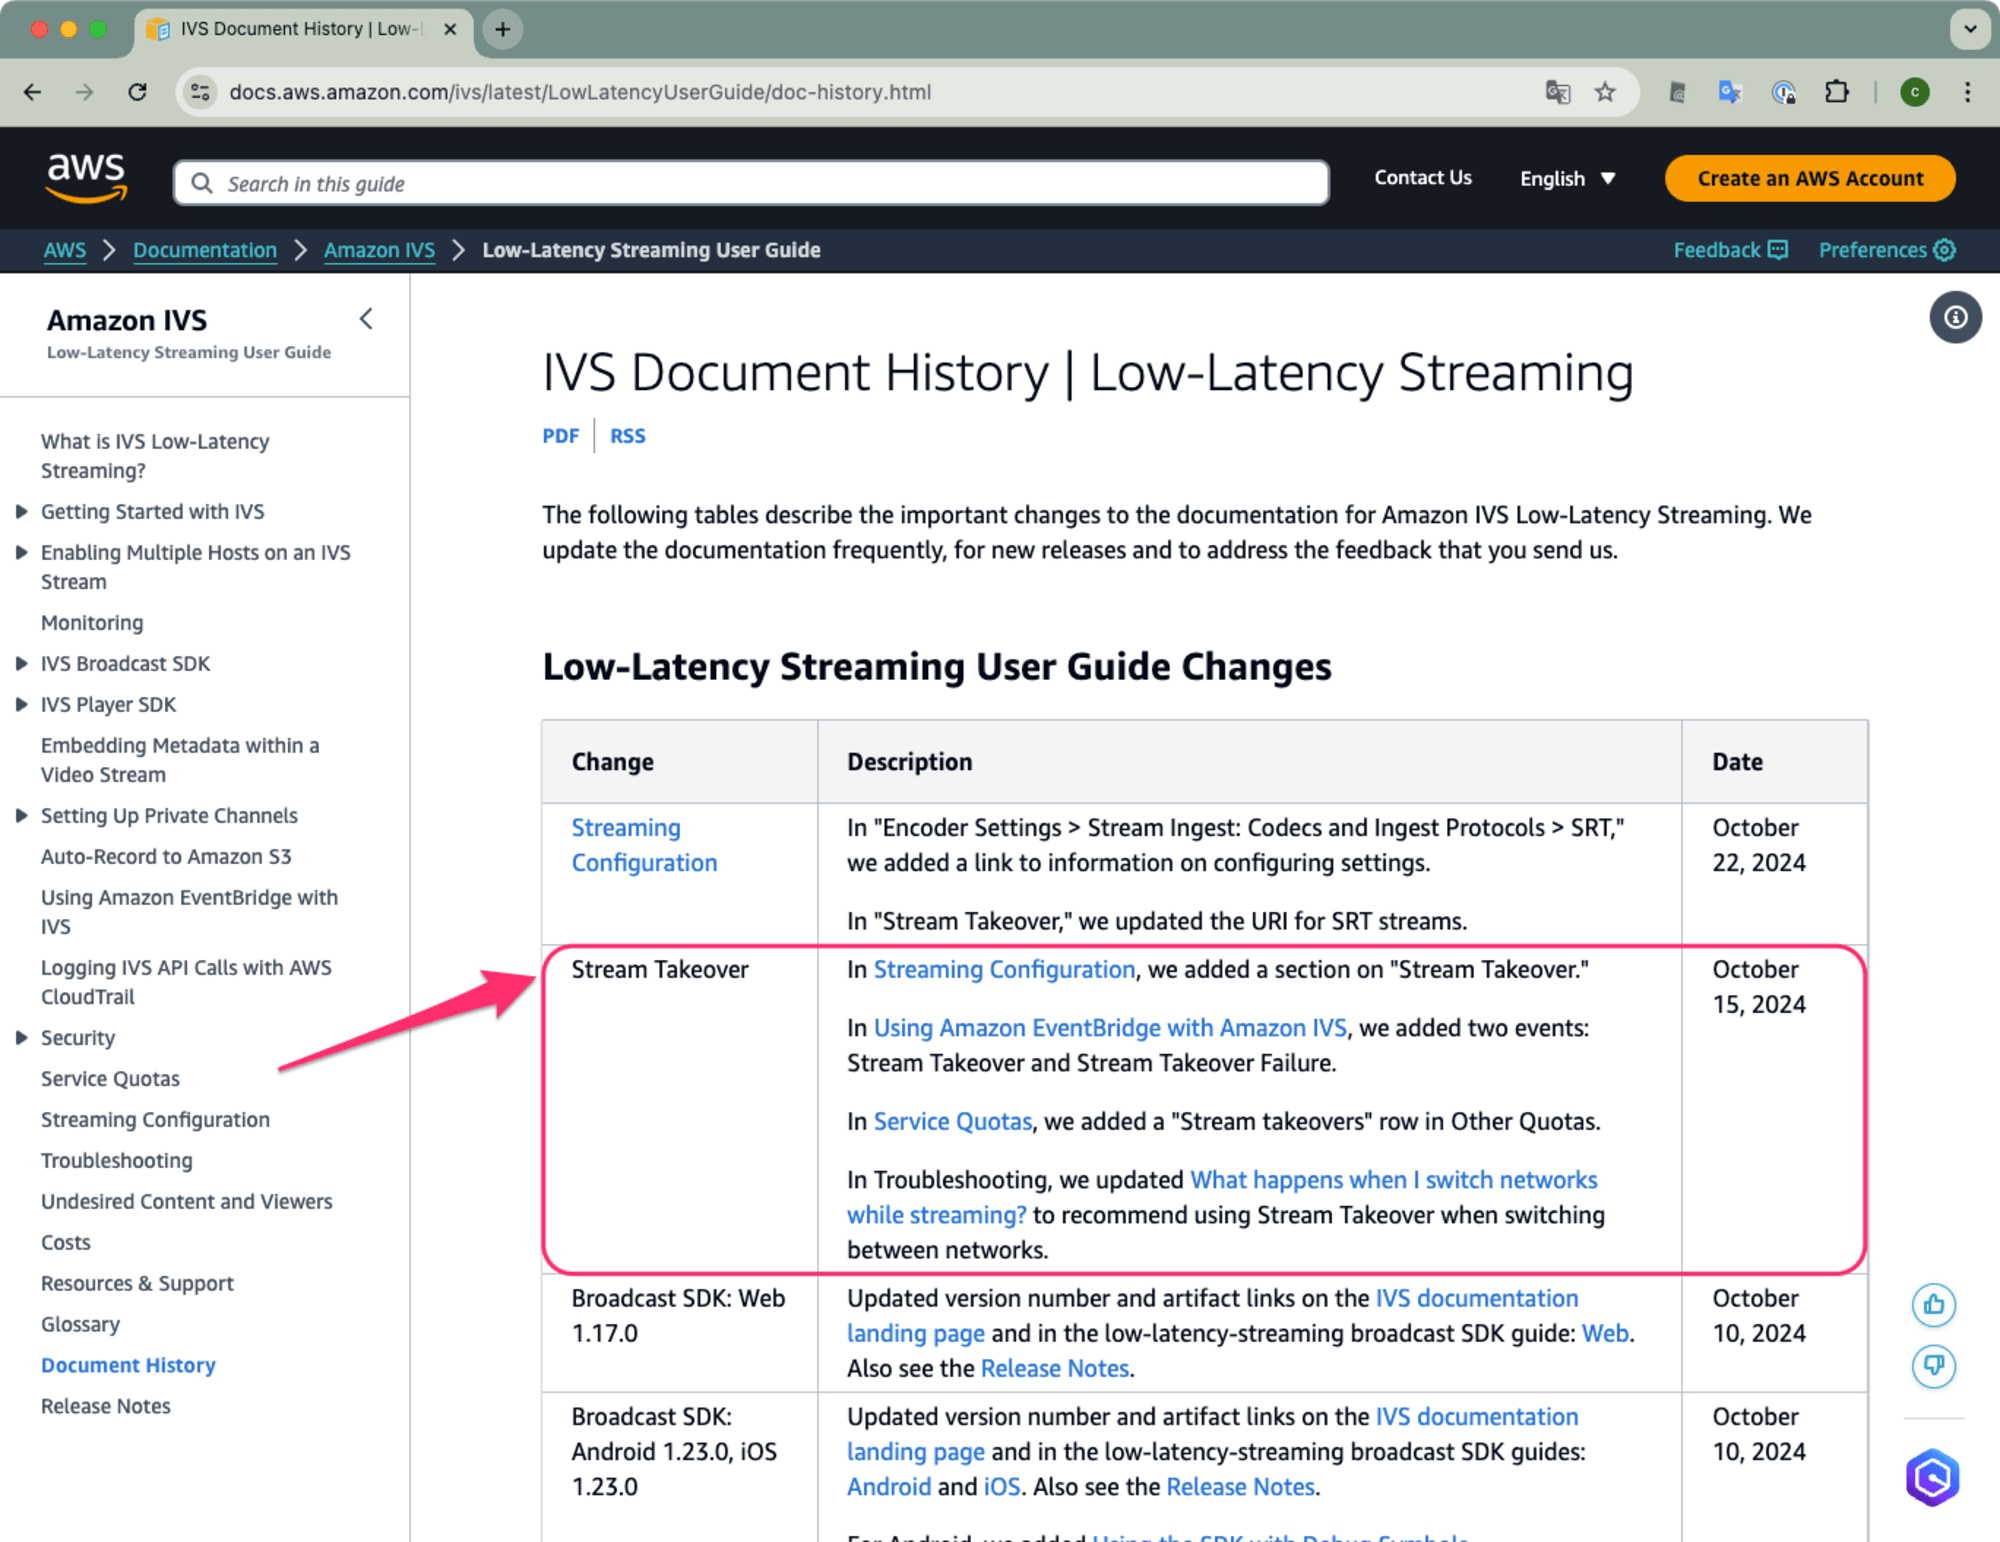This screenshot has width=2000, height=1542.
Task: Open Glossary page
Action: coord(80,1325)
